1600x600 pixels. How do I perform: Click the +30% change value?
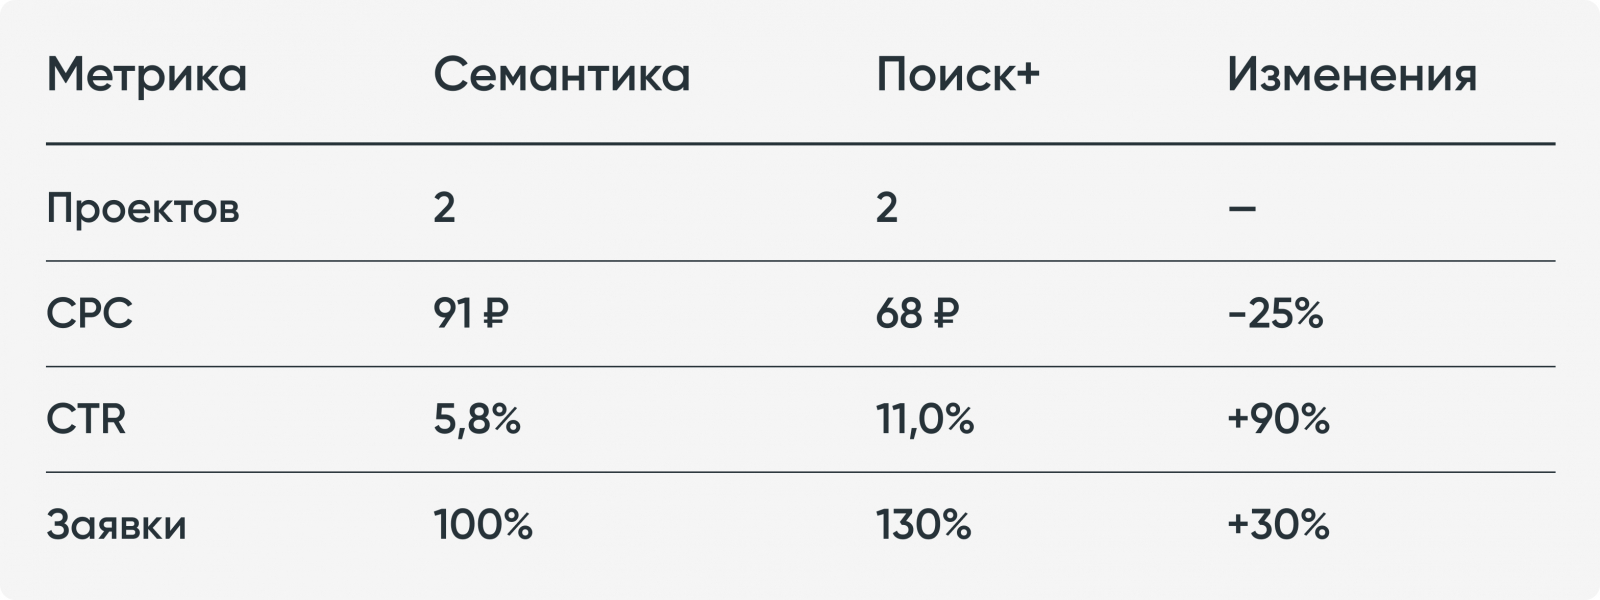pyautogui.click(x=1278, y=525)
